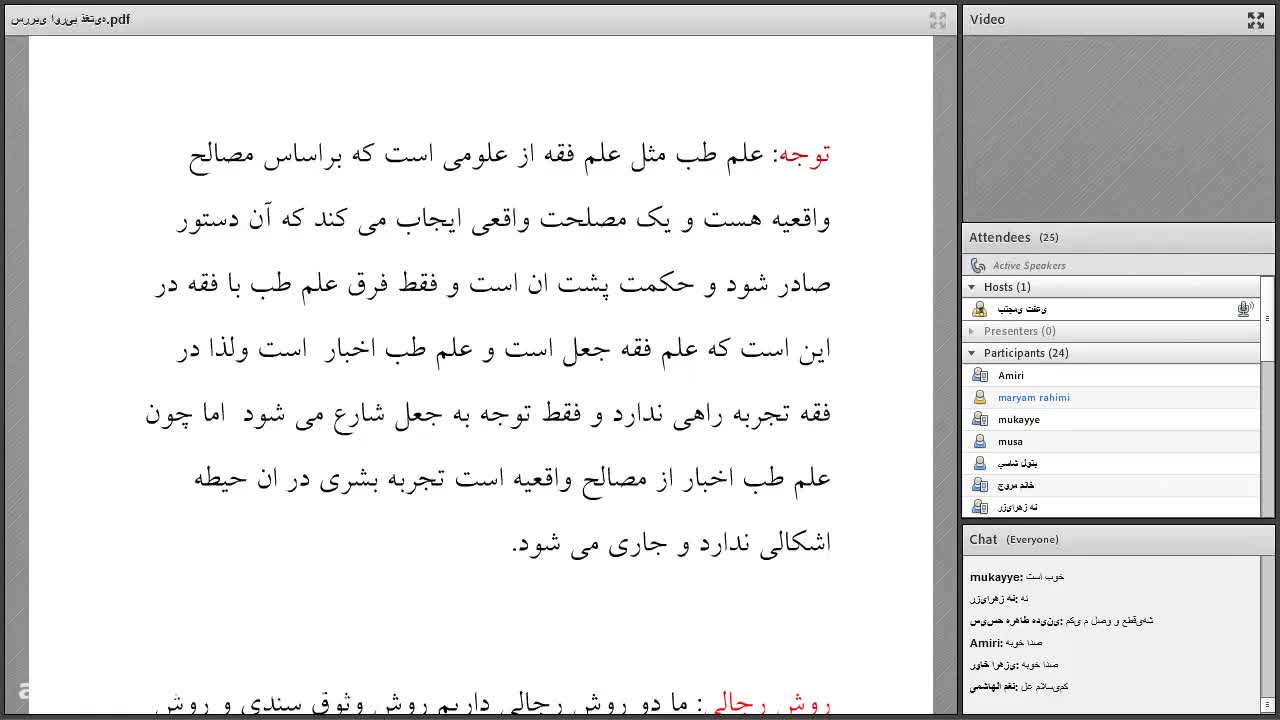Select participant maryam rahimi
Screen dimensions: 1280x720
pos(1111,397)
